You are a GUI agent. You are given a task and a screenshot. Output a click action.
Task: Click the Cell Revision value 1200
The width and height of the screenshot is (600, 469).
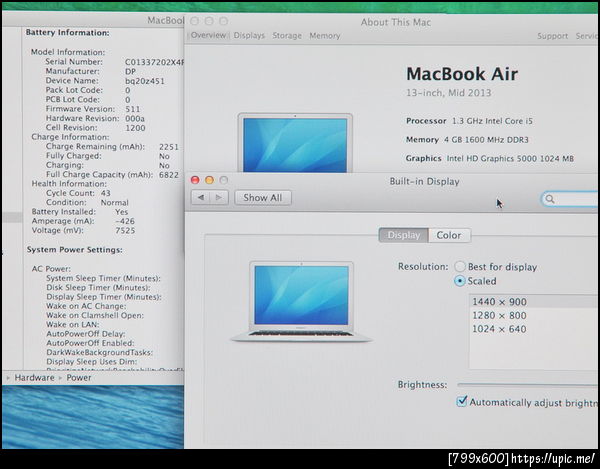point(135,128)
